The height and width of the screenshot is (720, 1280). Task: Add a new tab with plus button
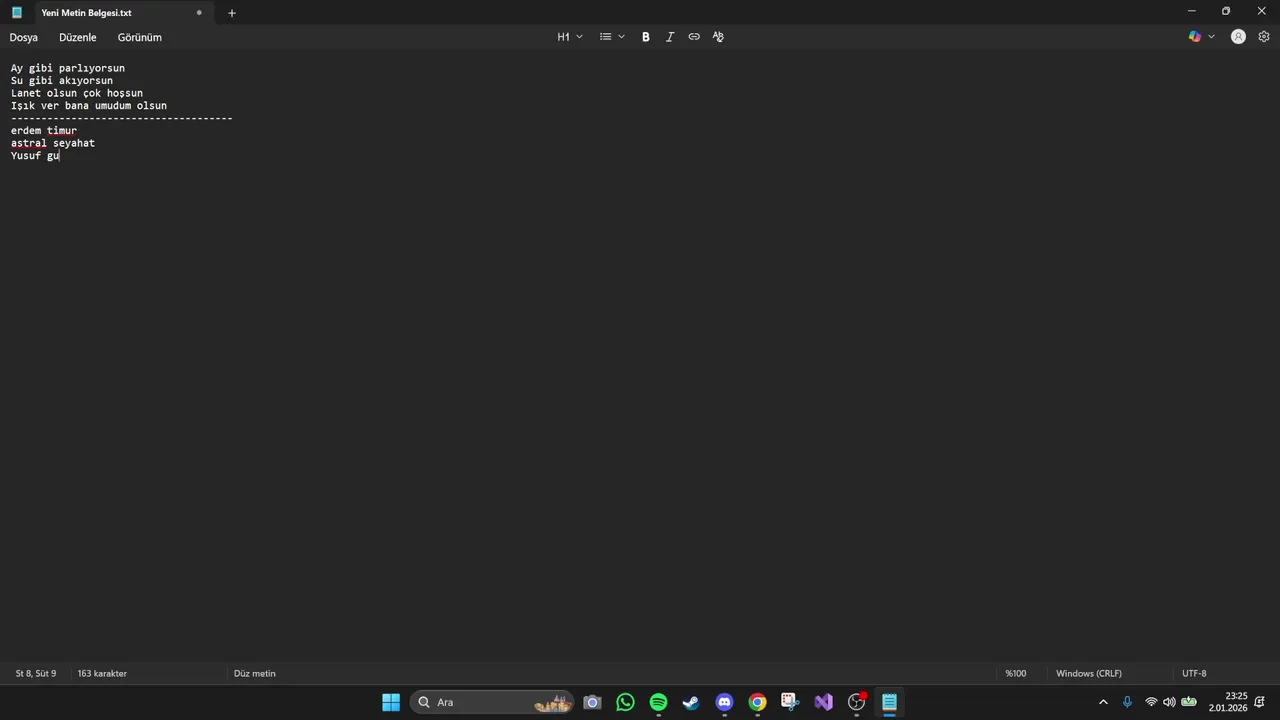(x=232, y=13)
